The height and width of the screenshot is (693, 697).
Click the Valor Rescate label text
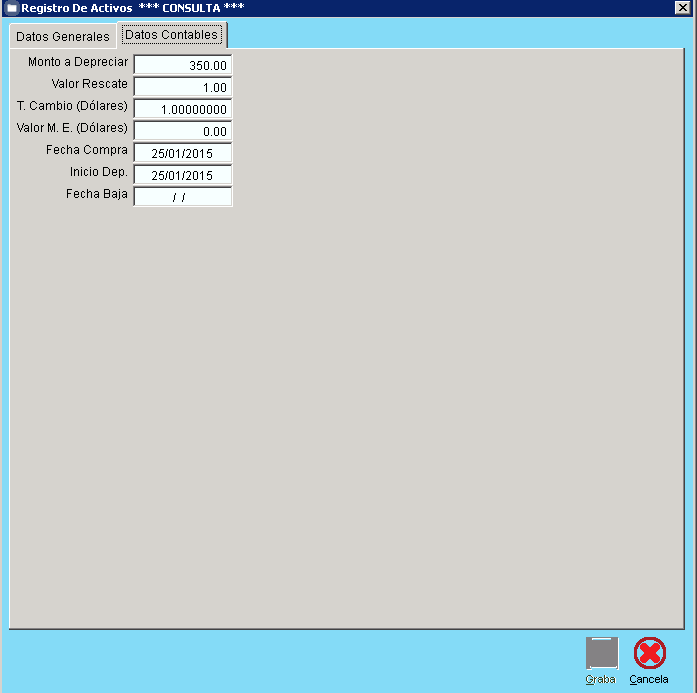point(90,84)
